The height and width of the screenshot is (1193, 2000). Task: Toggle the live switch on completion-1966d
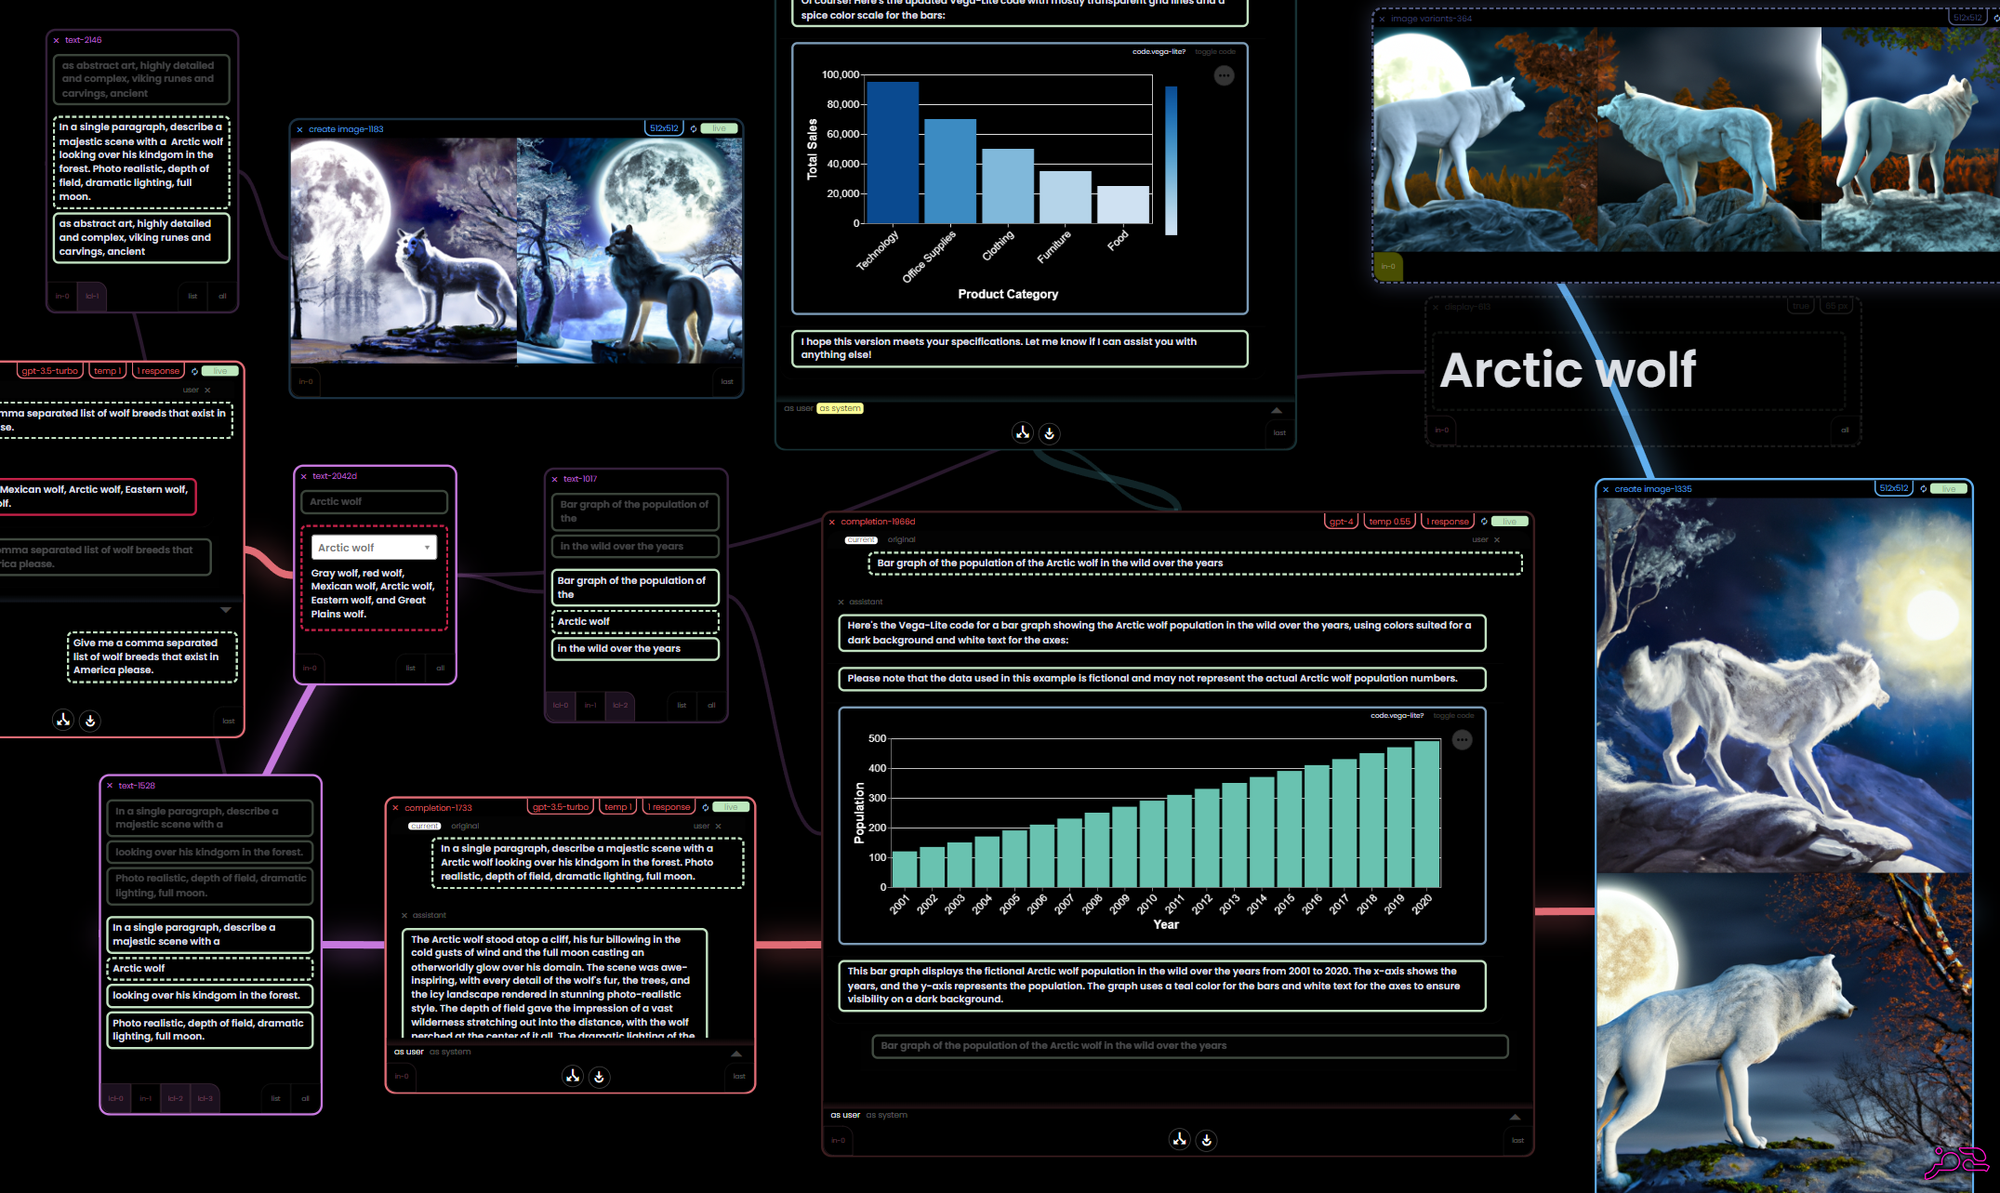click(x=1510, y=522)
